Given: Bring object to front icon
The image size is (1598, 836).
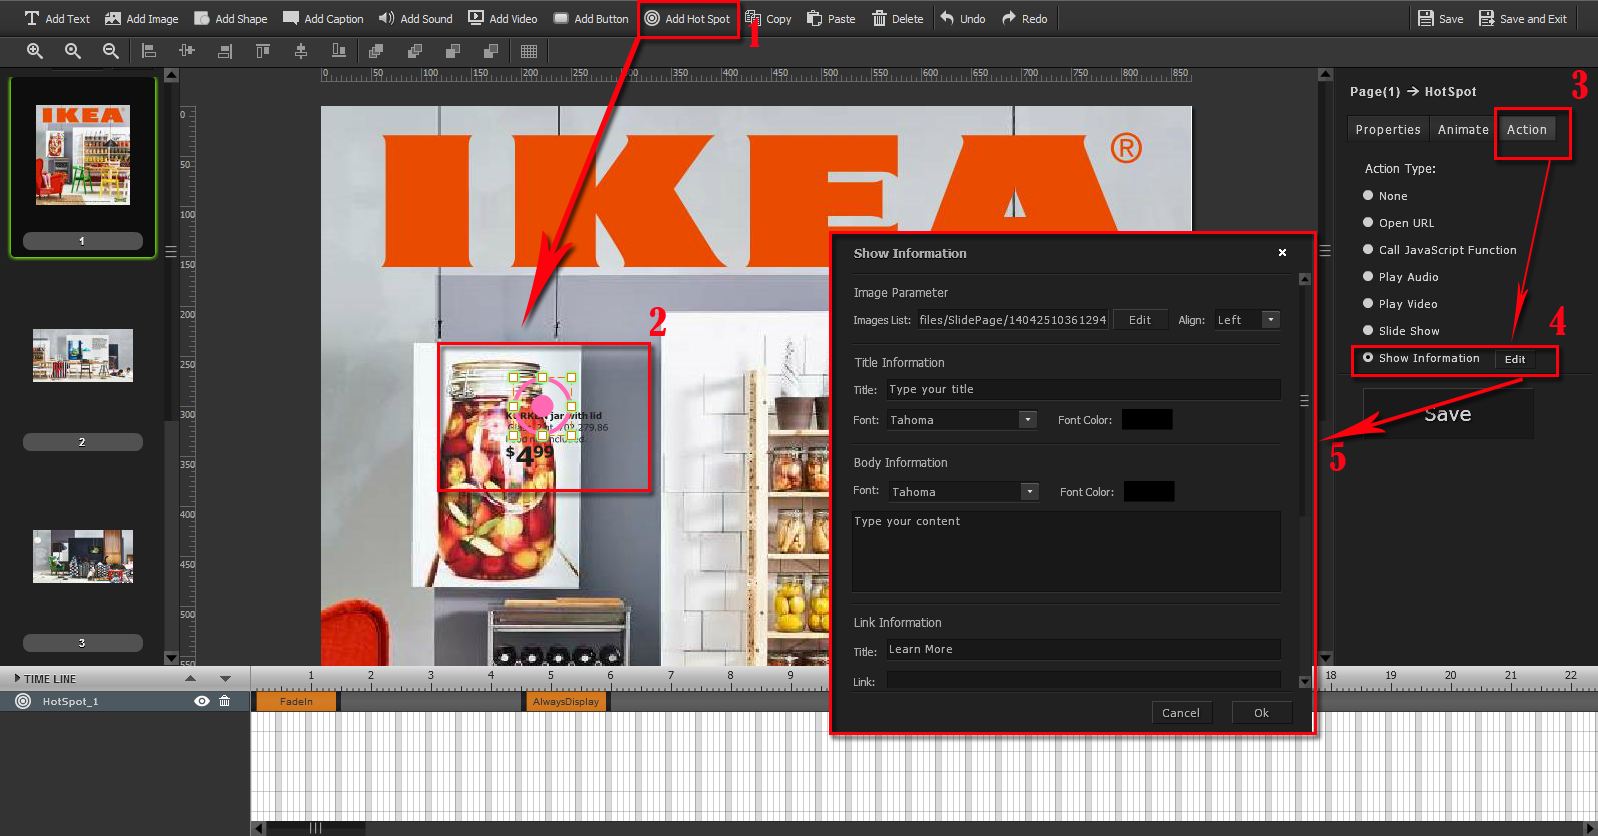Looking at the screenshot, I should [377, 51].
